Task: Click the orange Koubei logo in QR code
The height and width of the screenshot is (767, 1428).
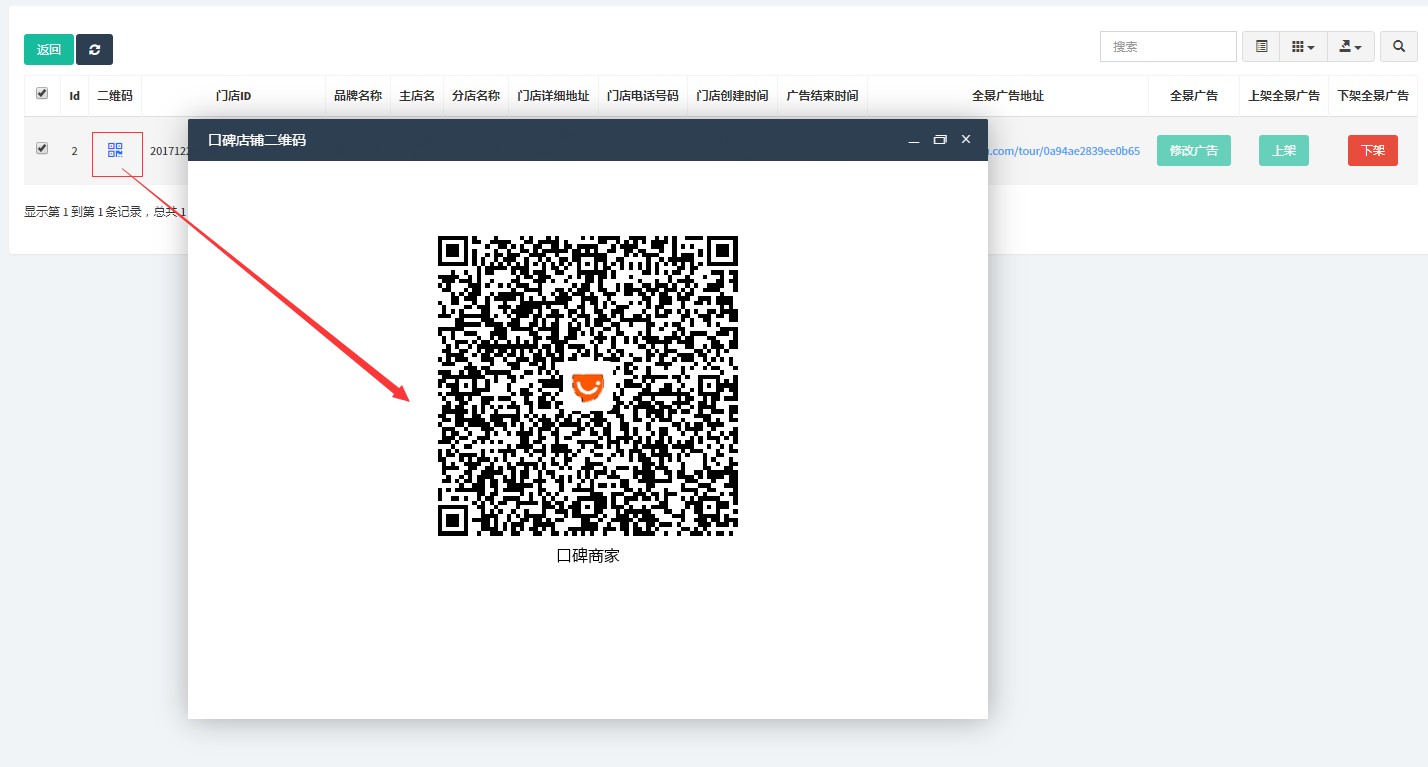Action: (x=588, y=386)
